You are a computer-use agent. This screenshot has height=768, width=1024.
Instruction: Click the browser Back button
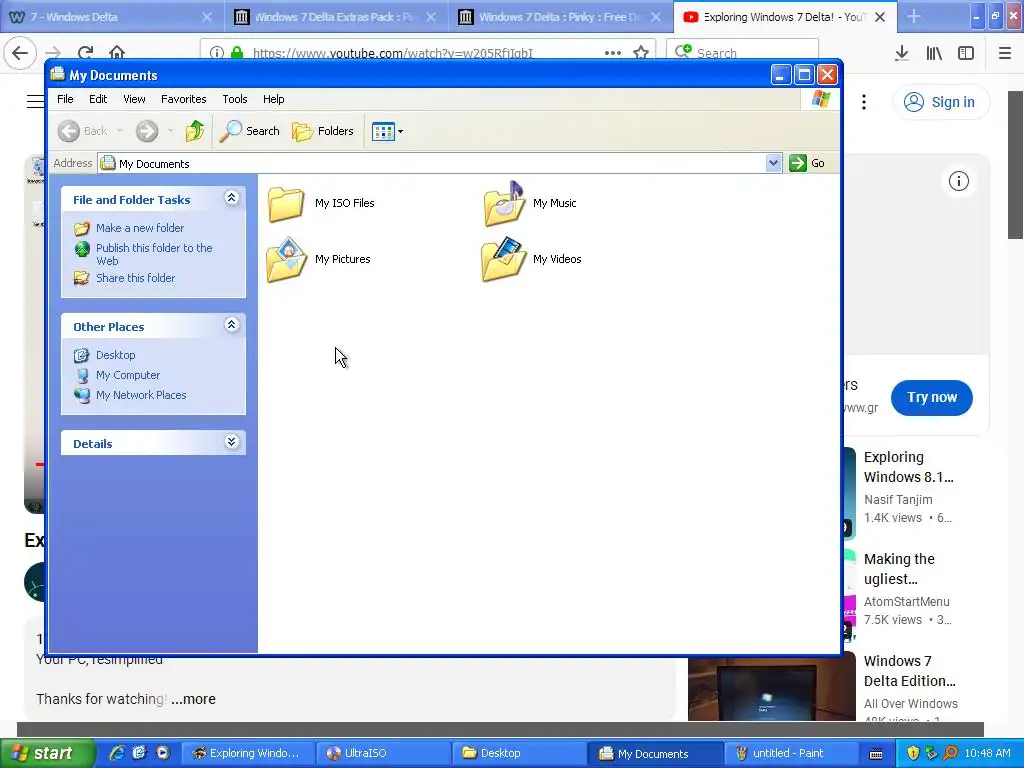coord(20,52)
